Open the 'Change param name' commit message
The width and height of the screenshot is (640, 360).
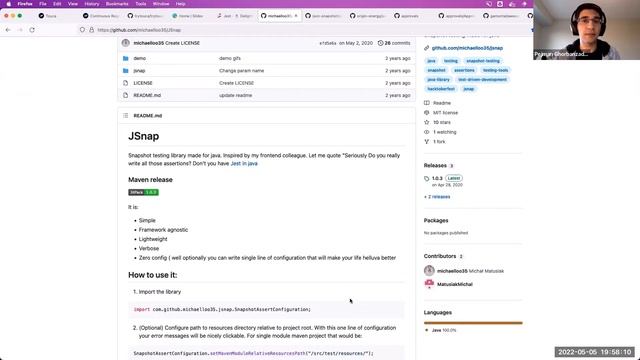pos(242,71)
